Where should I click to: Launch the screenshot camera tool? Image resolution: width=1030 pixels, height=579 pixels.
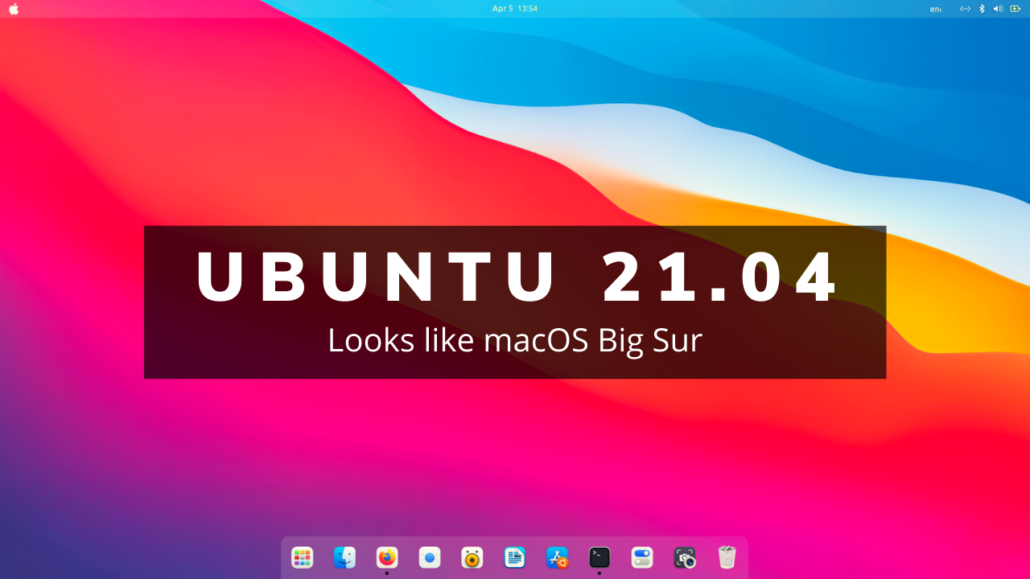[x=684, y=558]
